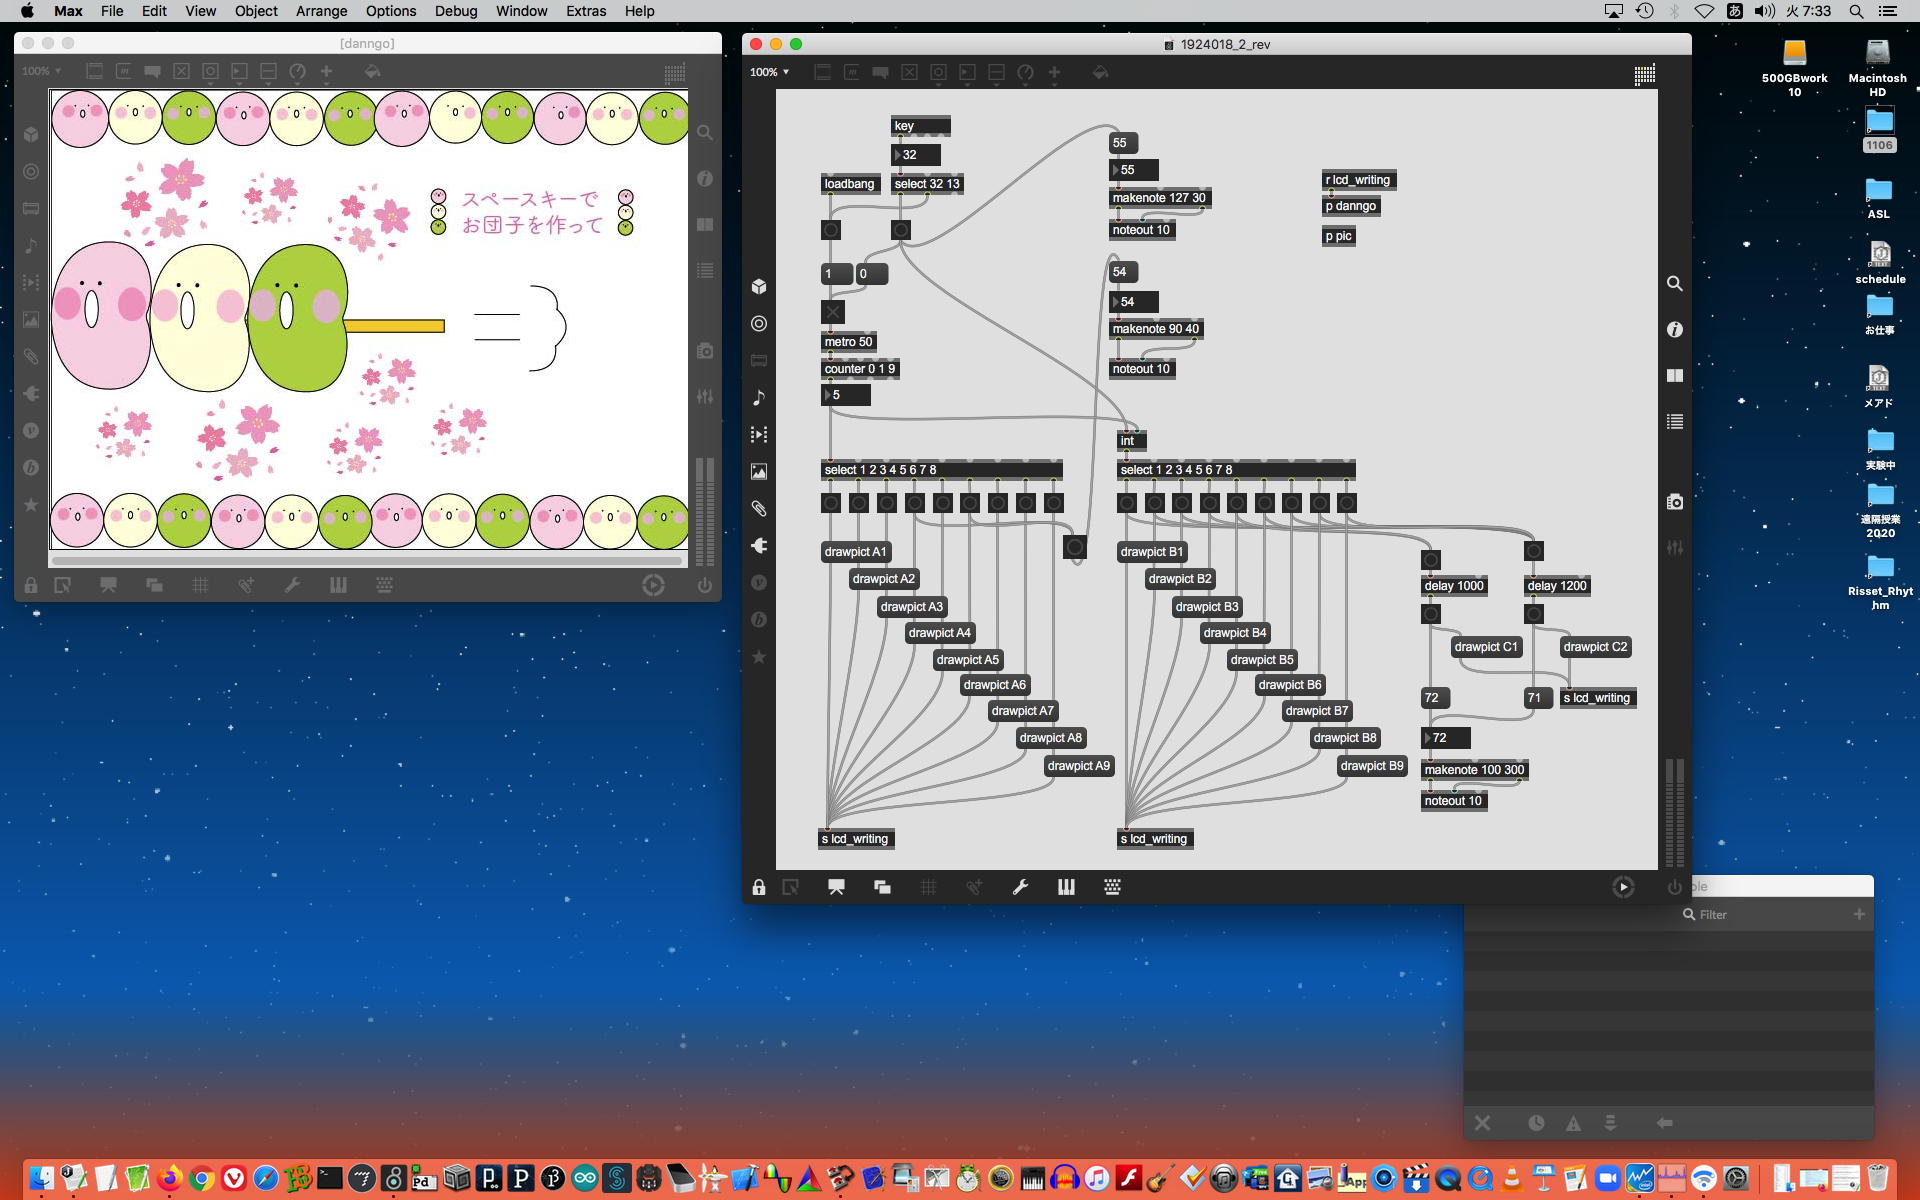
Task: Toggle the X toggle above metro 50
Action: [832, 312]
